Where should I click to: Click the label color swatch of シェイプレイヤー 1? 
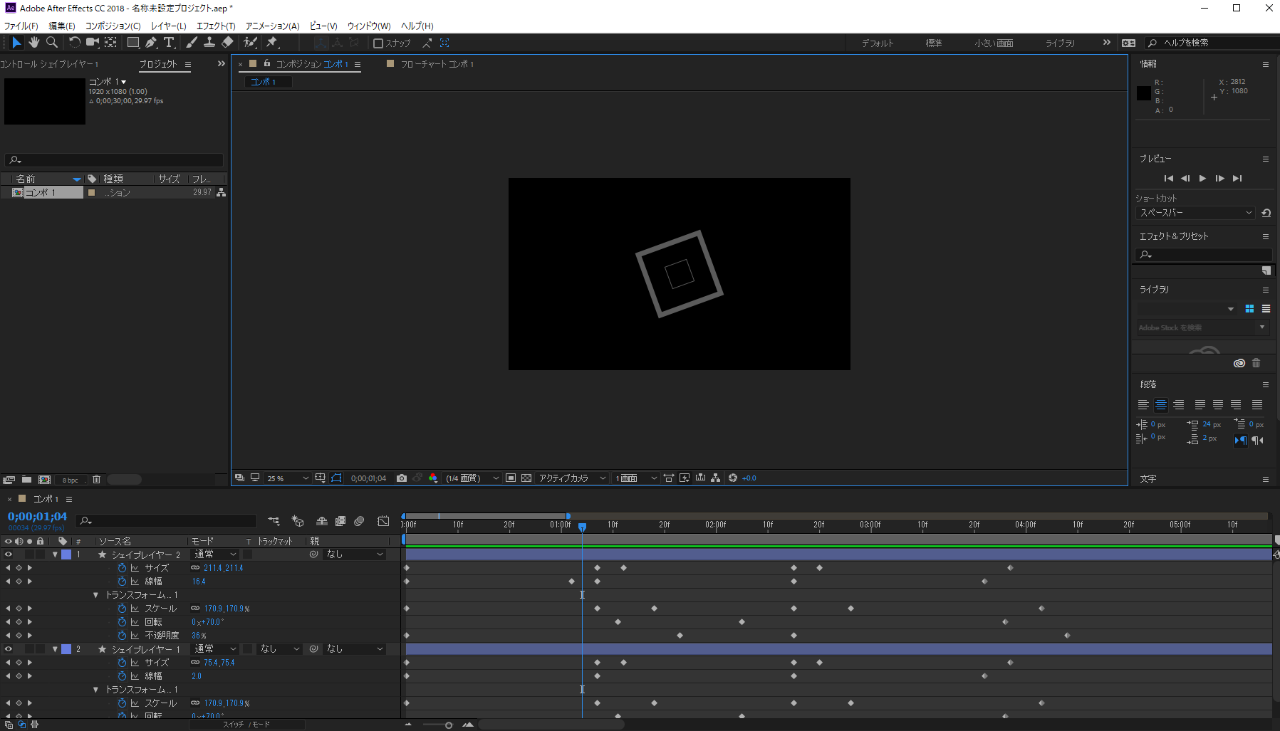coord(66,649)
